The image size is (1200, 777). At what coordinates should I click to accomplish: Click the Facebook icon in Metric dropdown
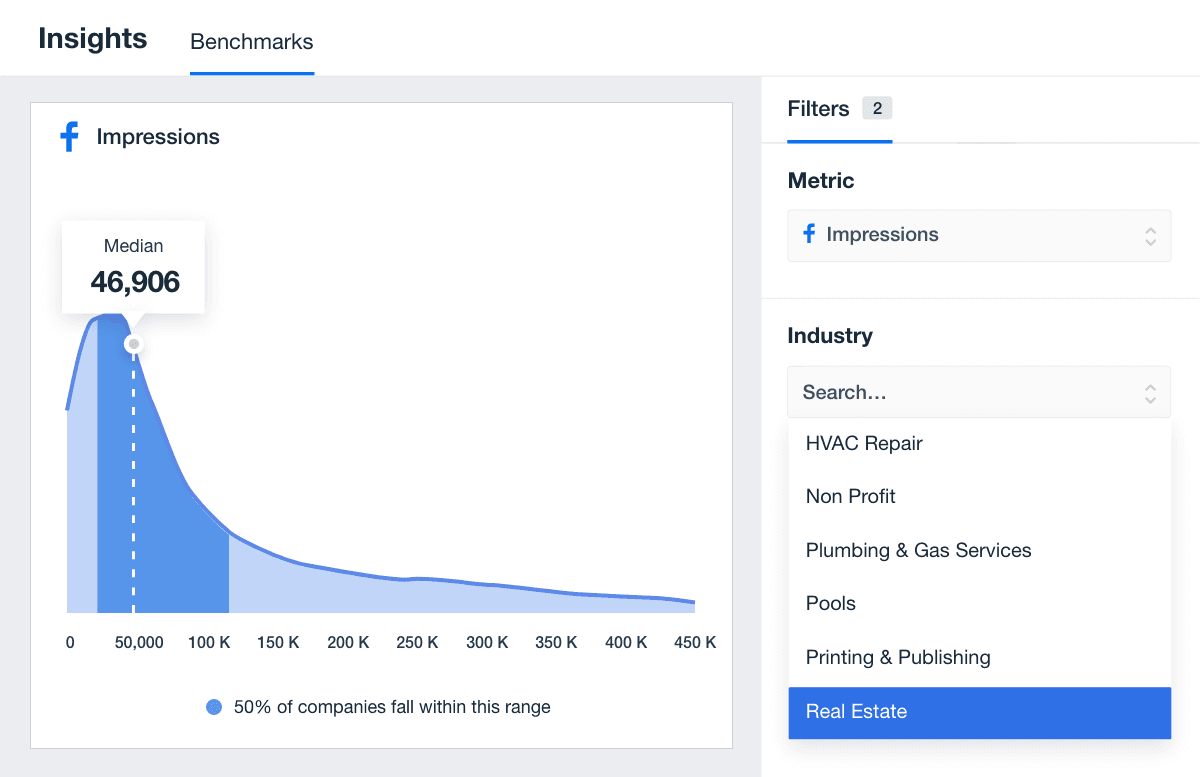809,234
